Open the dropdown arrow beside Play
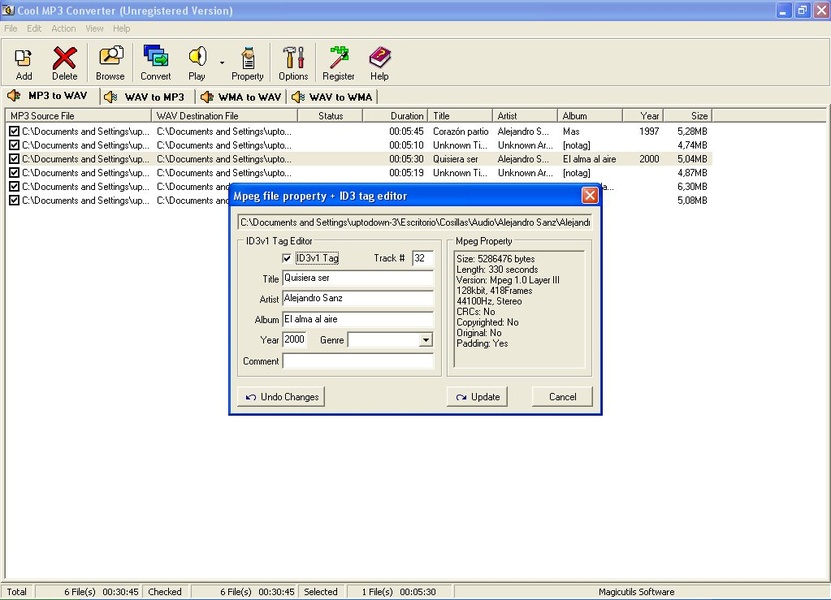 (221, 63)
